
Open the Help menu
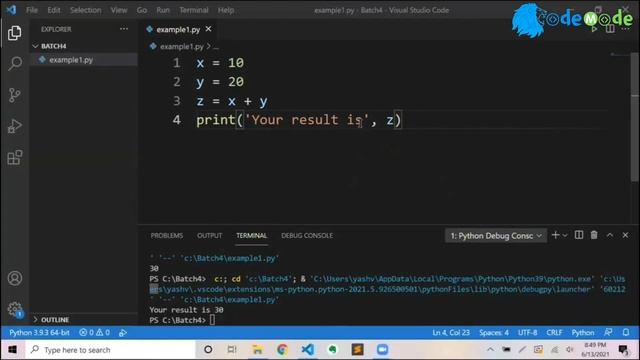coord(226,10)
